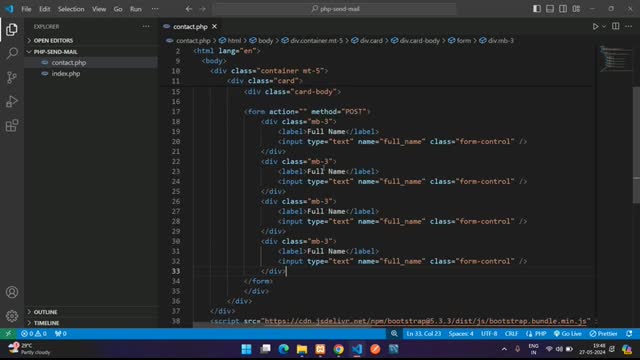Screen dimensions: 640x360
Task: Click the Prettier status bar item
Action: 603,333
